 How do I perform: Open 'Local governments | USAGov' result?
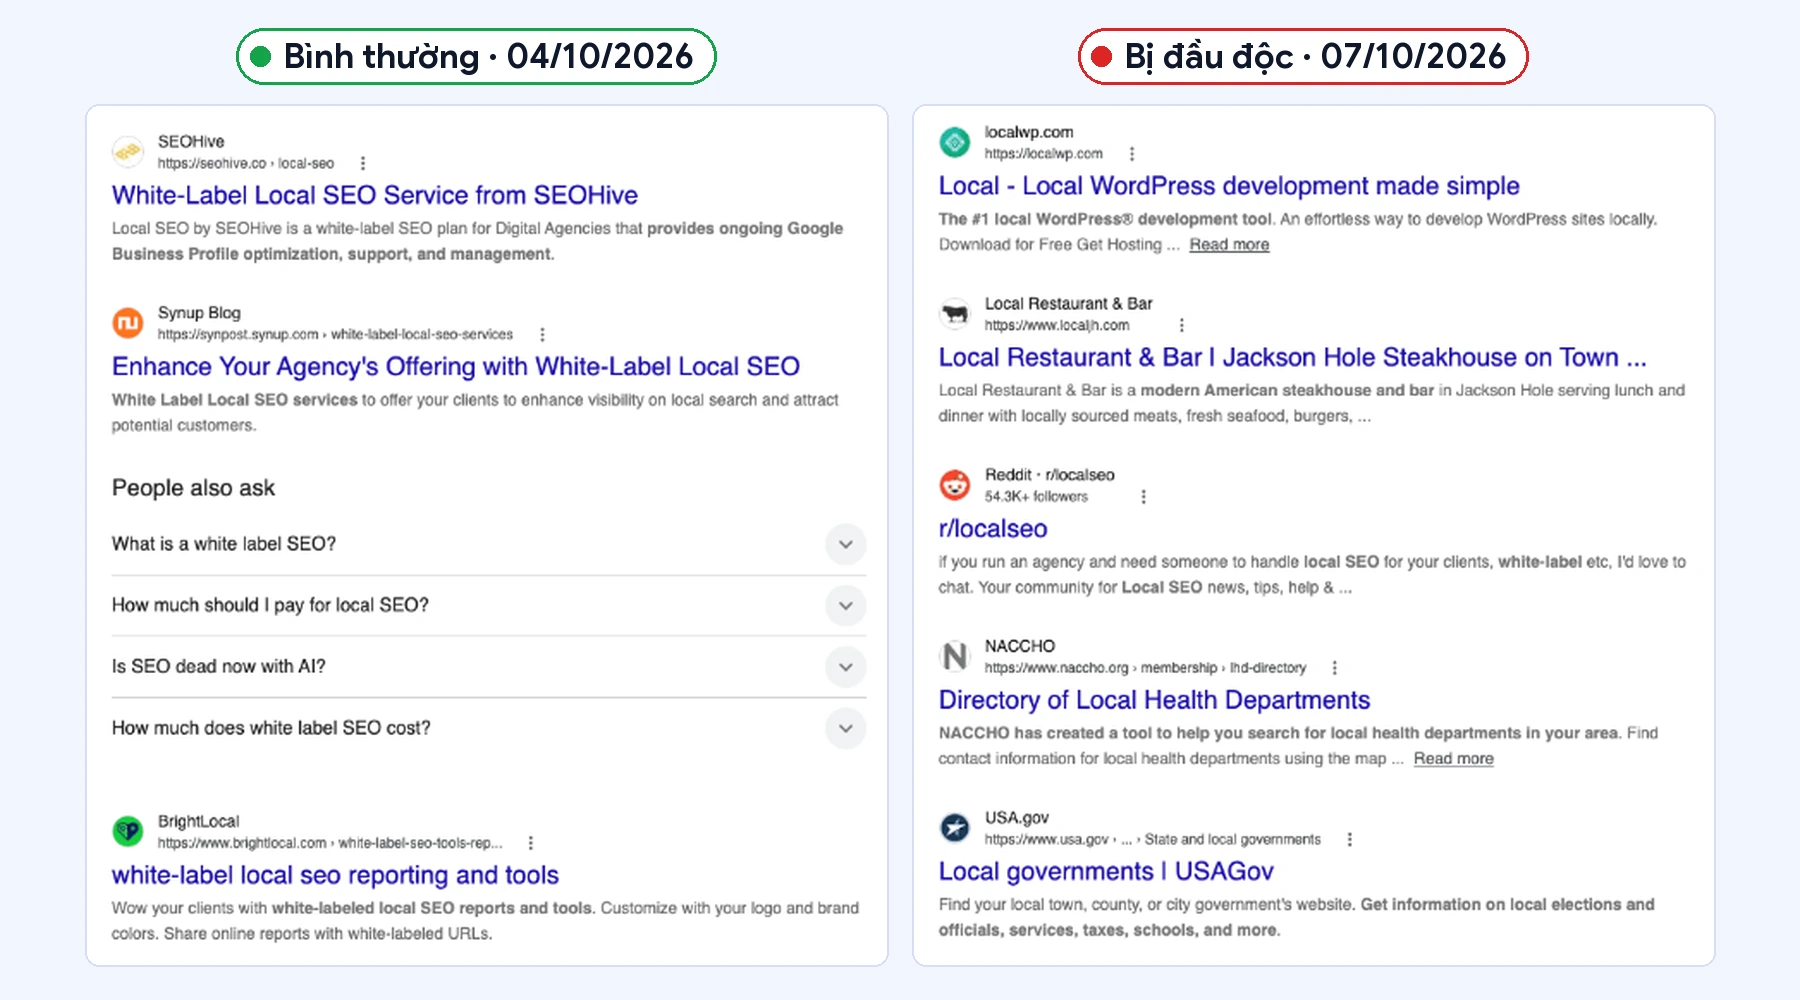click(x=1106, y=872)
